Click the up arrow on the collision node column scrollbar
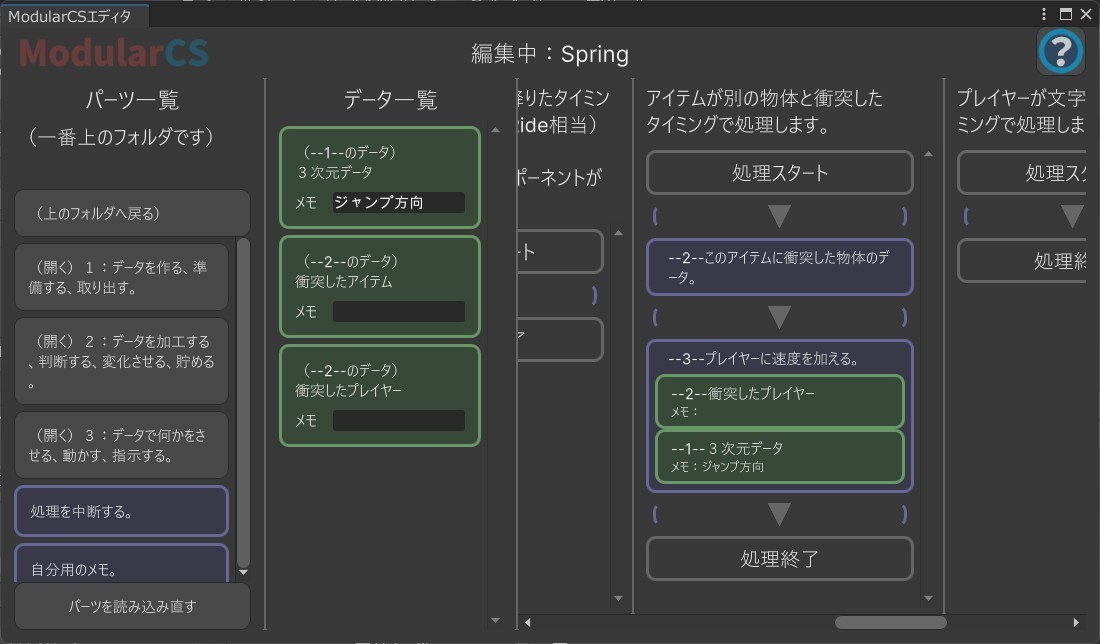The width and height of the screenshot is (1100, 644). click(x=928, y=152)
